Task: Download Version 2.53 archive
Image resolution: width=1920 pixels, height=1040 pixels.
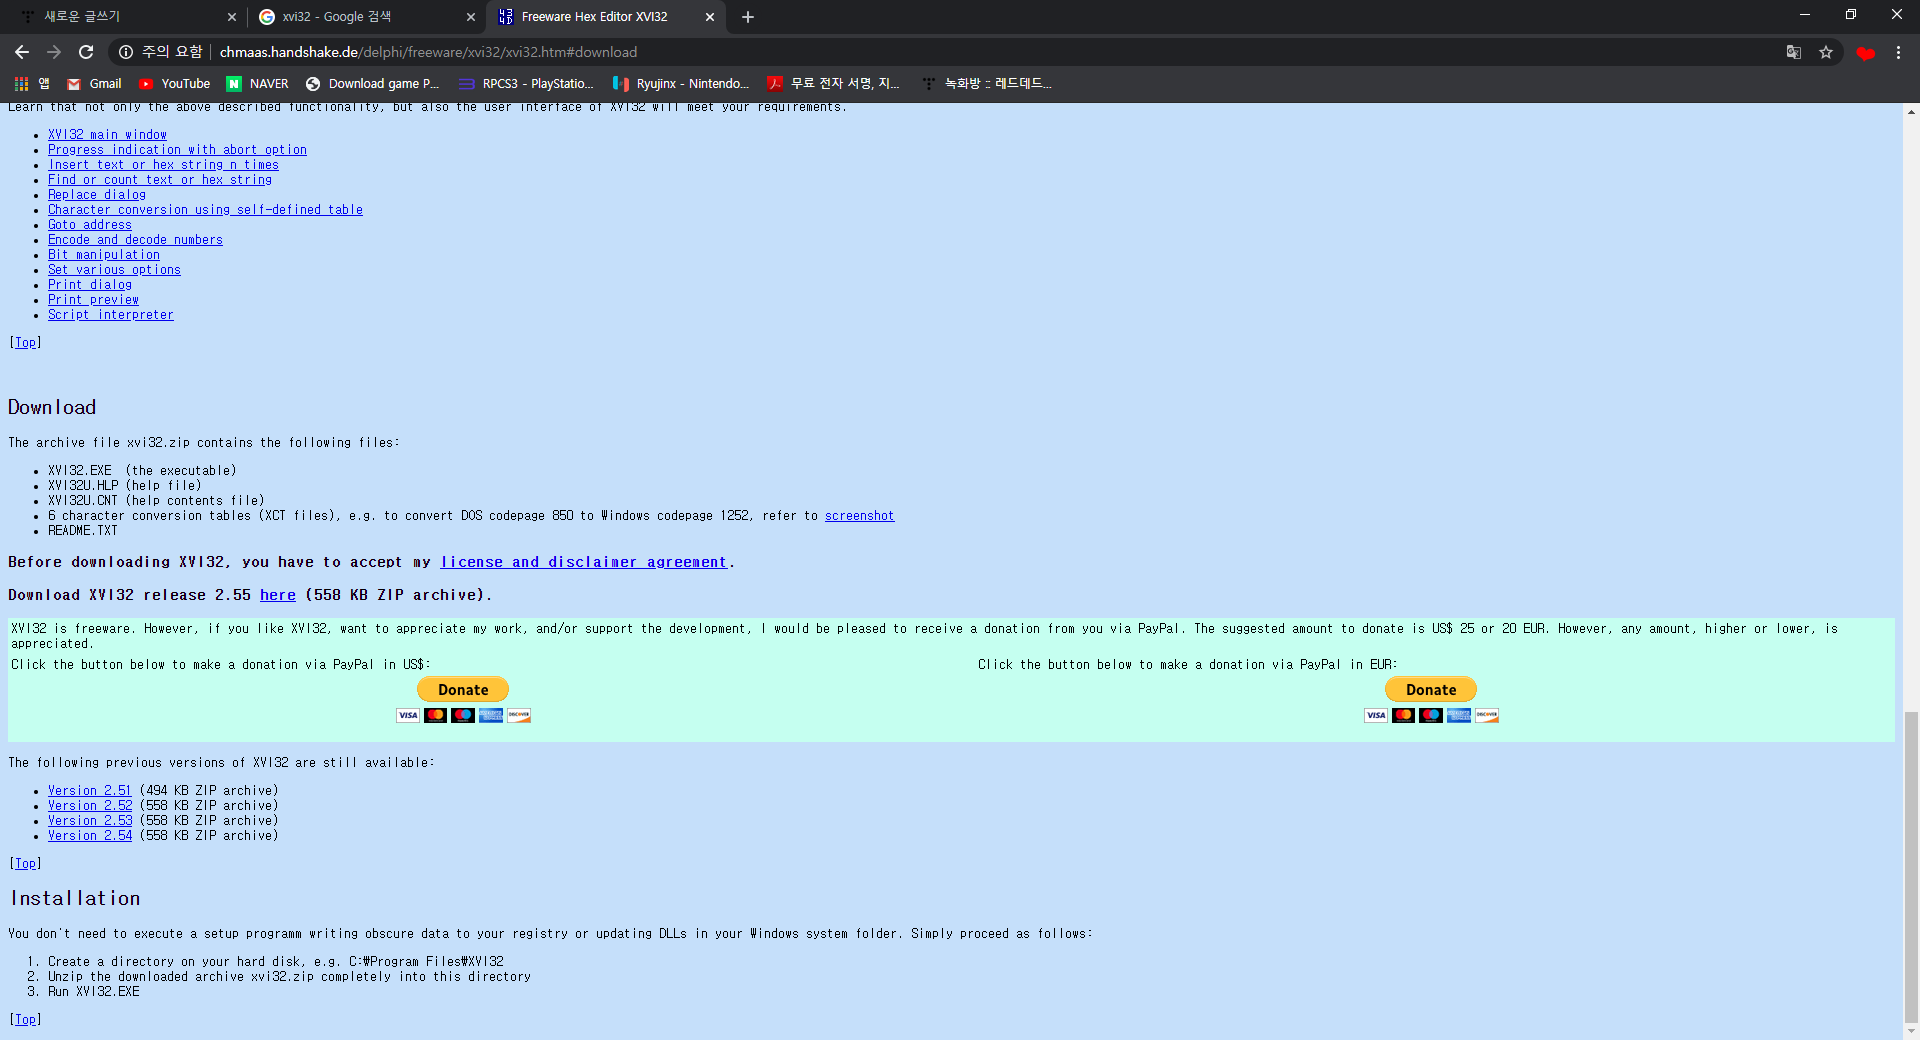Action: 90,821
